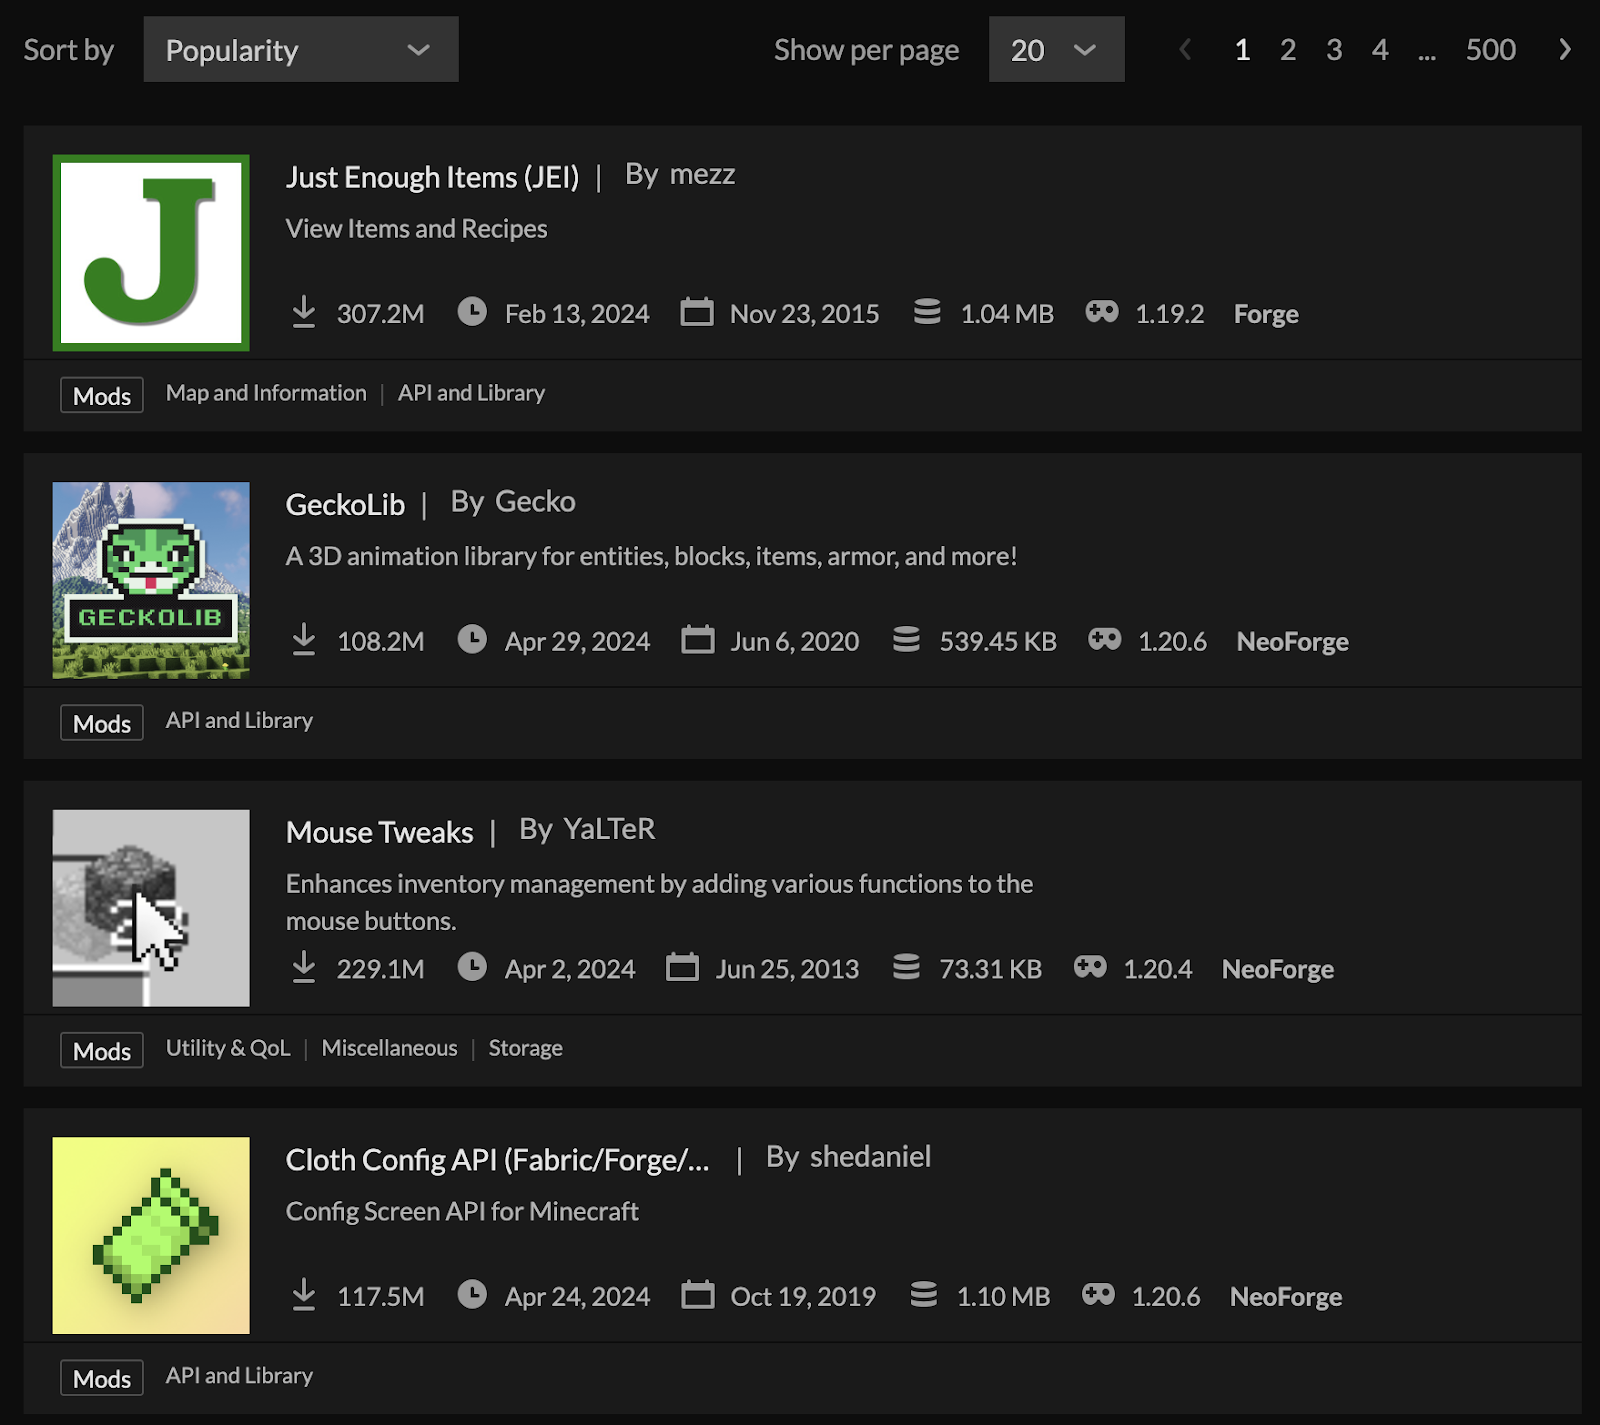Open the GeckoLib mod thumbnail

coord(151,580)
